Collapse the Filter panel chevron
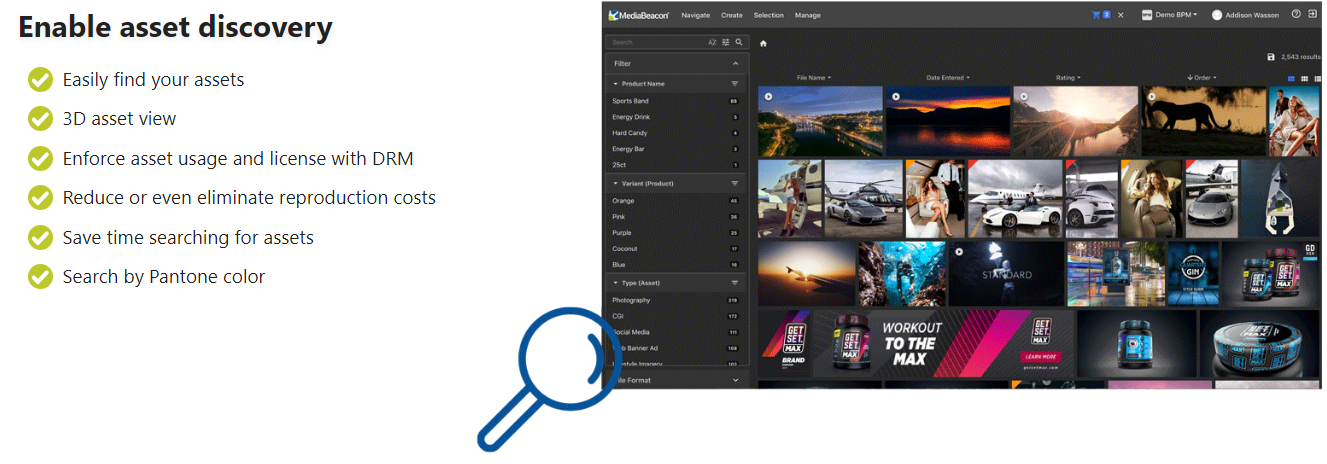Image resolution: width=1327 pixels, height=464 pixels. (x=735, y=63)
